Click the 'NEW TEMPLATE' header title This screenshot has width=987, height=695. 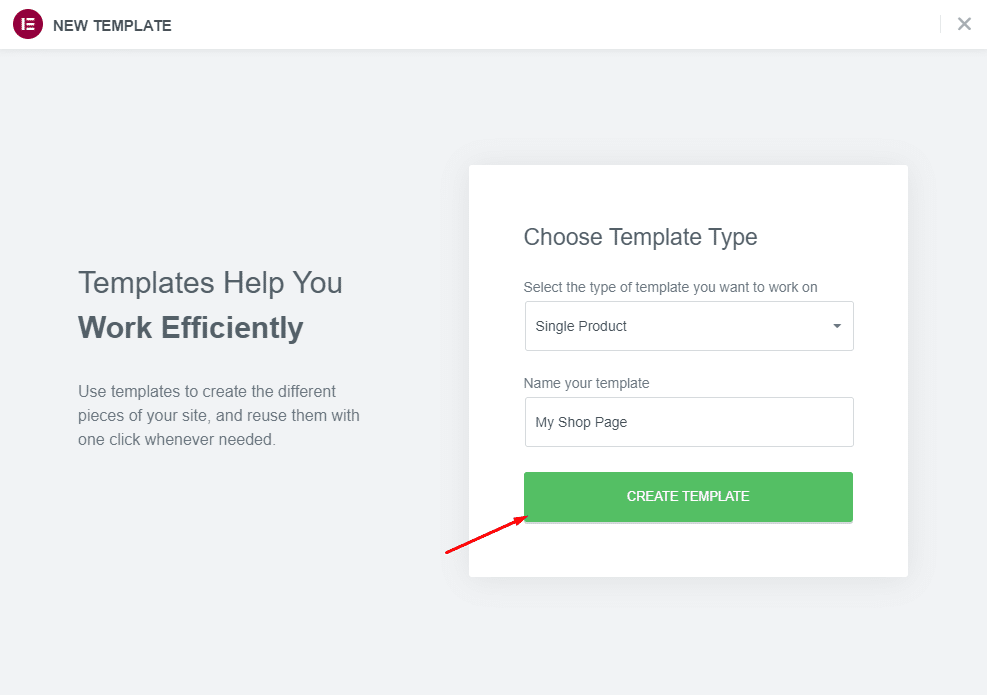112,26
